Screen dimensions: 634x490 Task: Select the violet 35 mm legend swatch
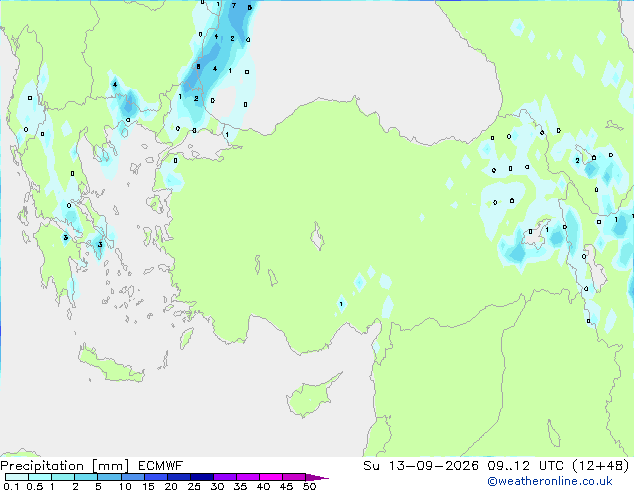(248, 477)
